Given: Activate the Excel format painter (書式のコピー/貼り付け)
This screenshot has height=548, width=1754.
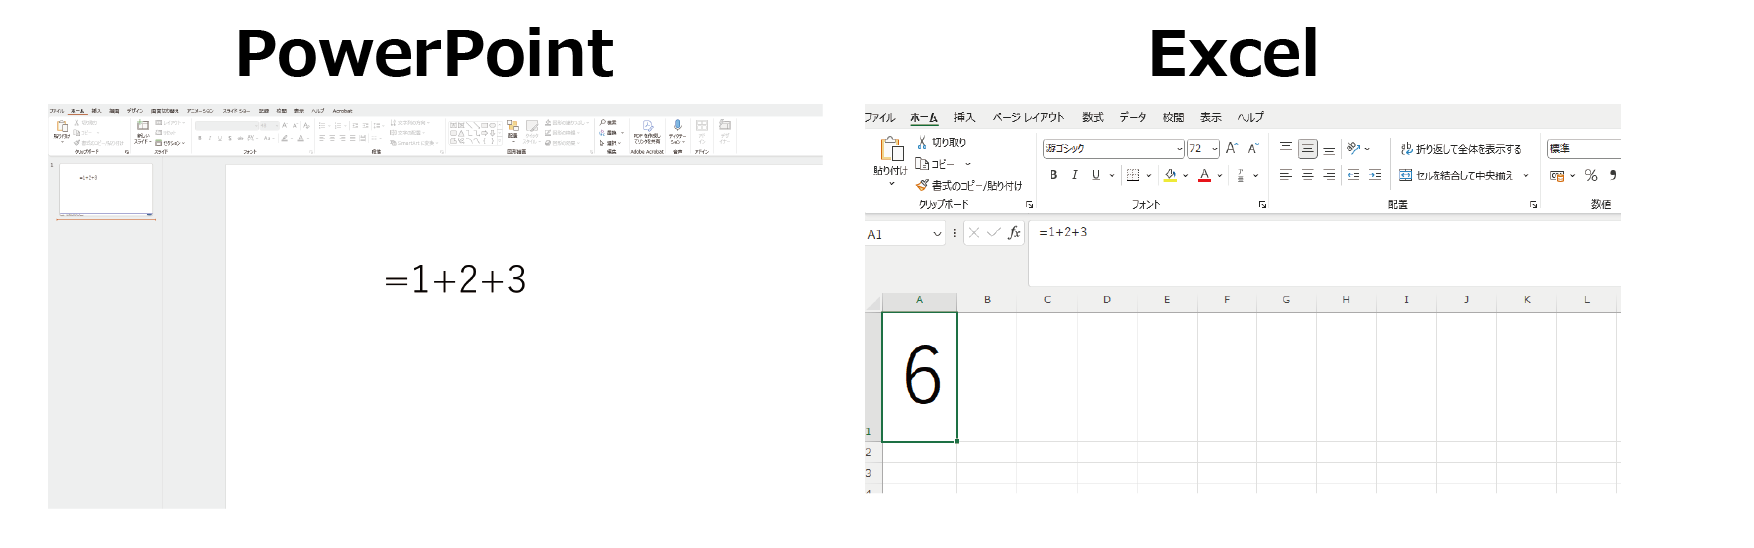Looking at the screenshot, I should click(x=969, y=185).
